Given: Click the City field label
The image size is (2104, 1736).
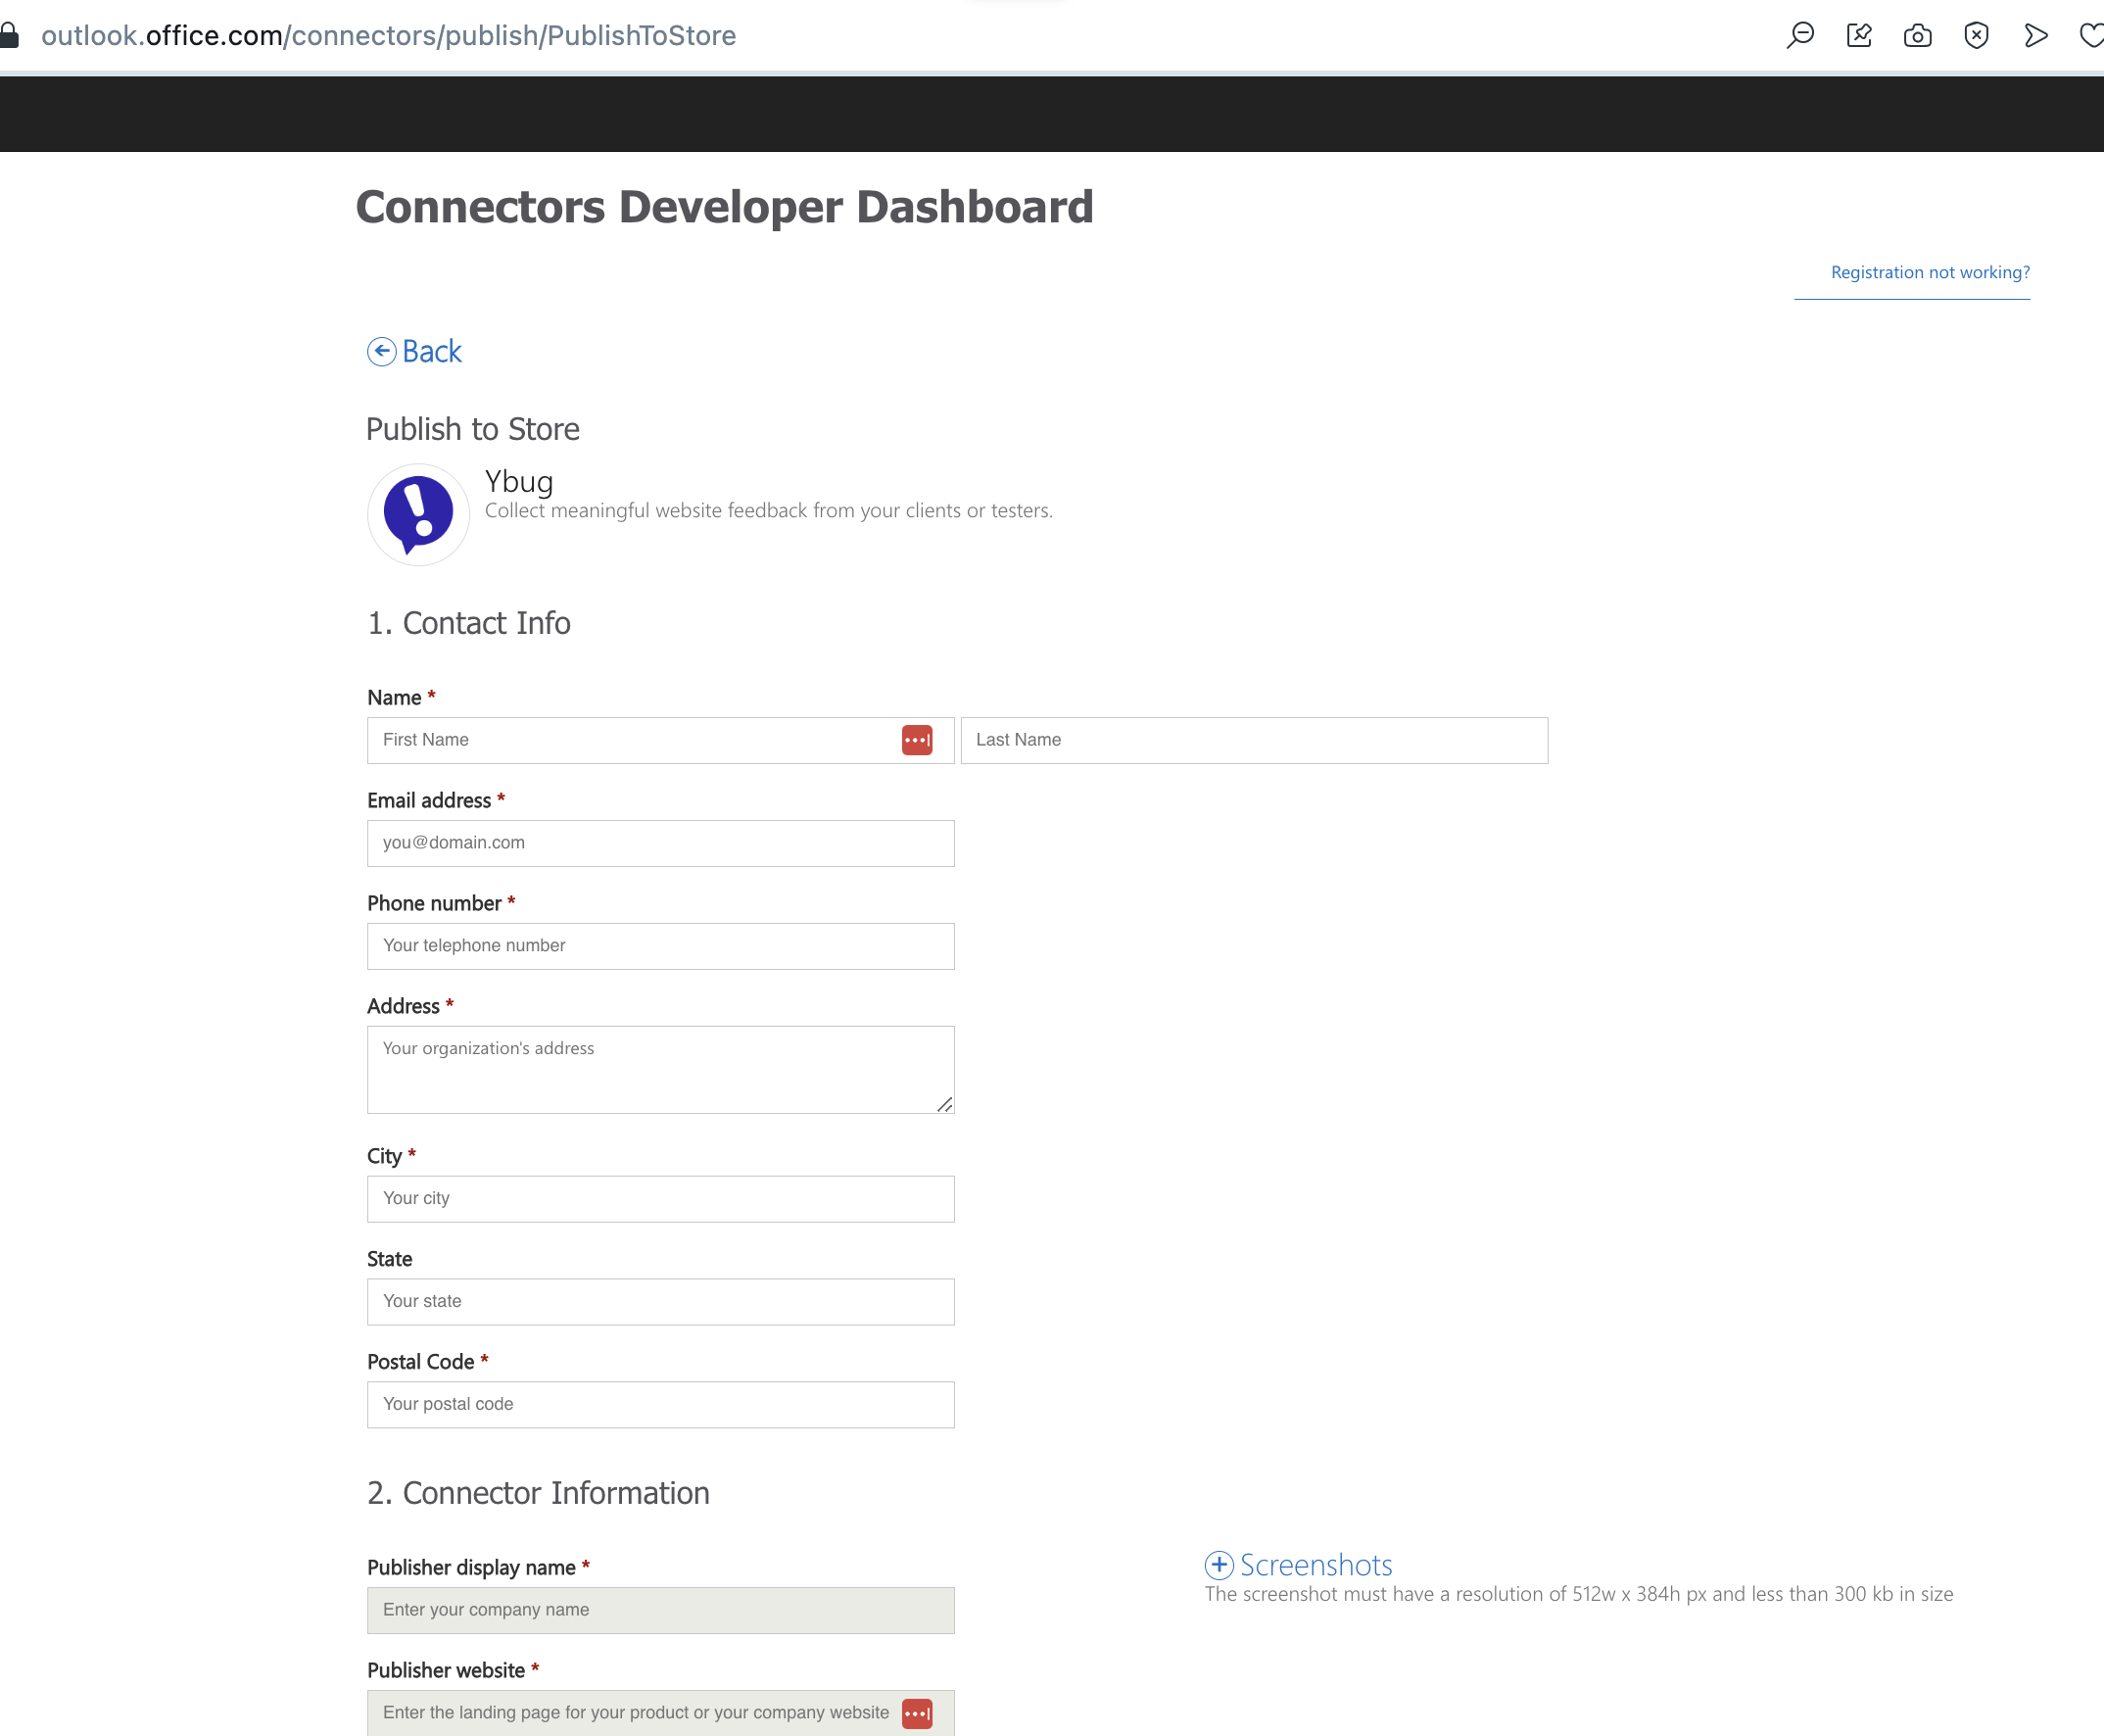Looking at the screenshot, I should (x=384, y=1156).
